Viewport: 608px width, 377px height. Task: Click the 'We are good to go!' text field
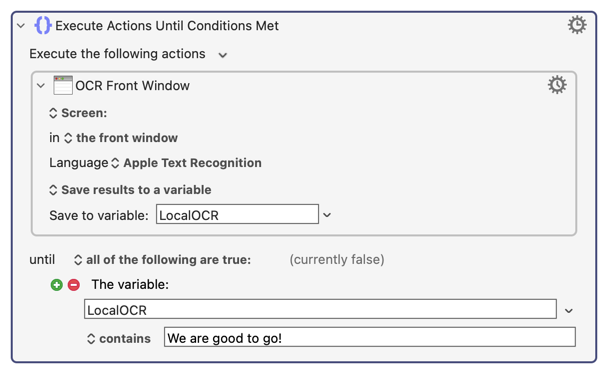370,337
